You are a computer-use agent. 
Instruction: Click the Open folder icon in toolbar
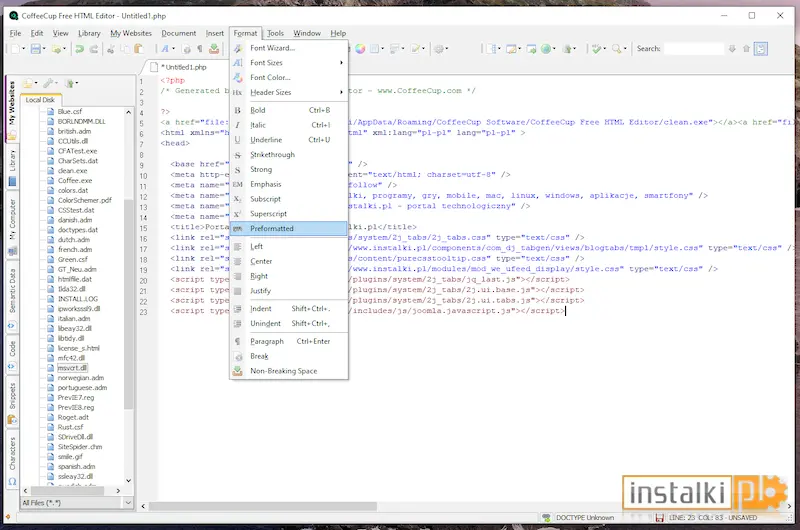[x=56, y=49]
